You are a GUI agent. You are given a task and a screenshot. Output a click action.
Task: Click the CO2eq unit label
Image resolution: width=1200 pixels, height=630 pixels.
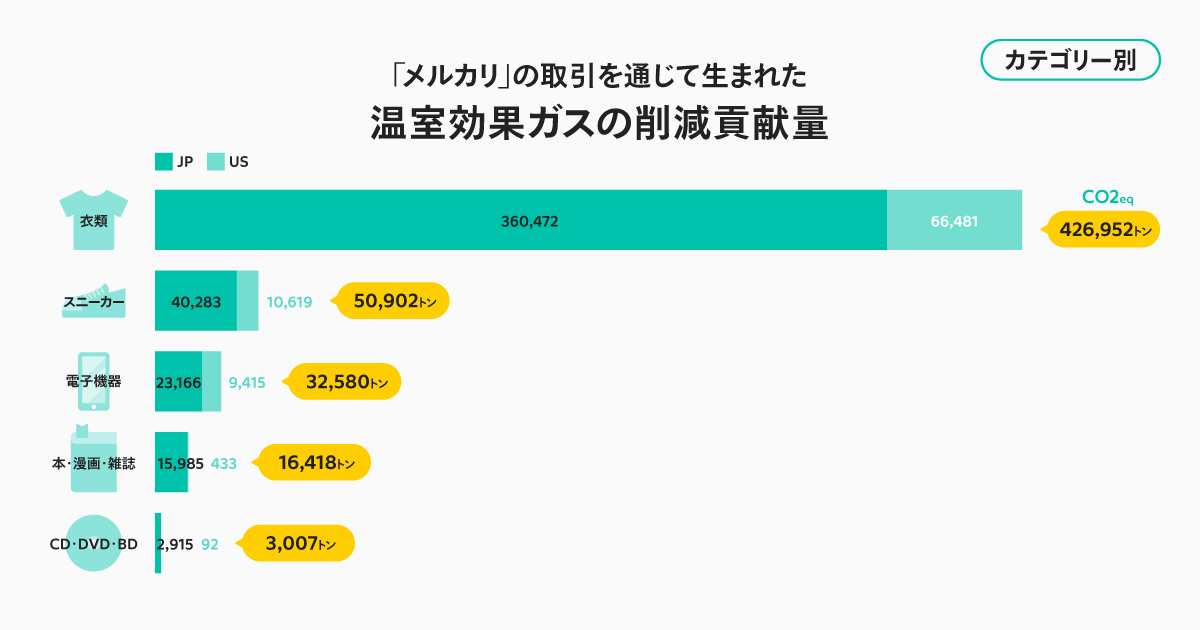click(x=1108, y=197)
